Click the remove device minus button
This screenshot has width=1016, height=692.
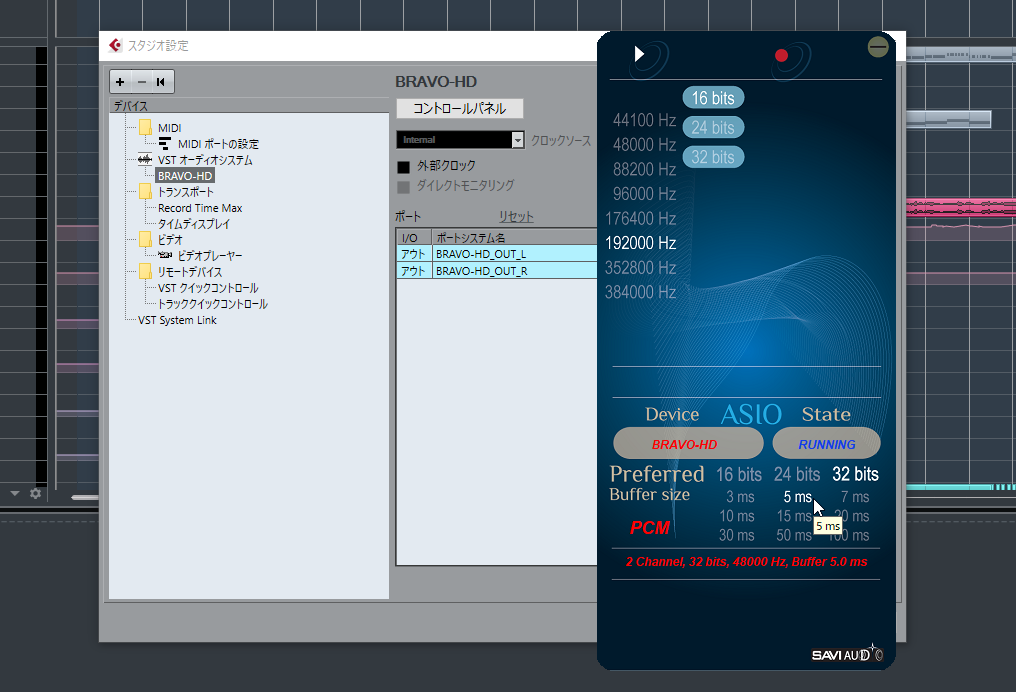coord(141,82)
